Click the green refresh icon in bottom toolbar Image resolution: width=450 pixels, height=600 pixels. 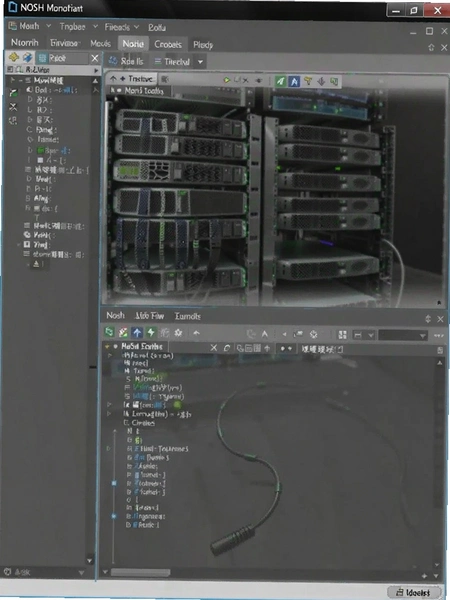coord(109,332)
